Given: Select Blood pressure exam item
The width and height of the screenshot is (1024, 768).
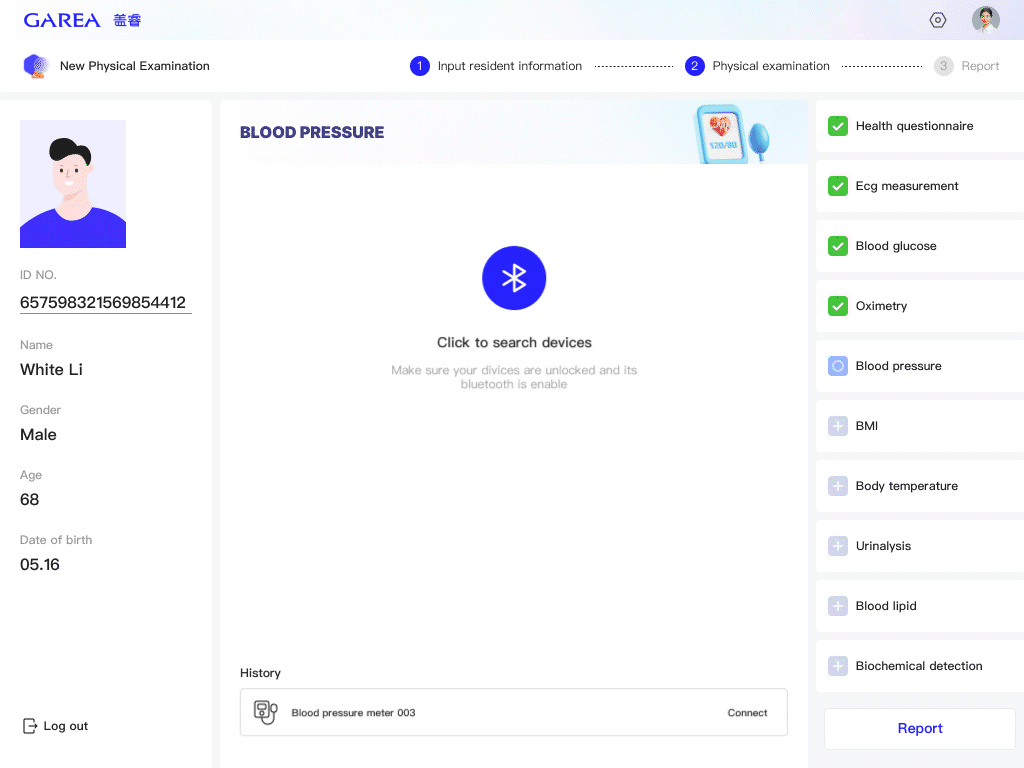Looking at the screenshot, I should (920, 366).
